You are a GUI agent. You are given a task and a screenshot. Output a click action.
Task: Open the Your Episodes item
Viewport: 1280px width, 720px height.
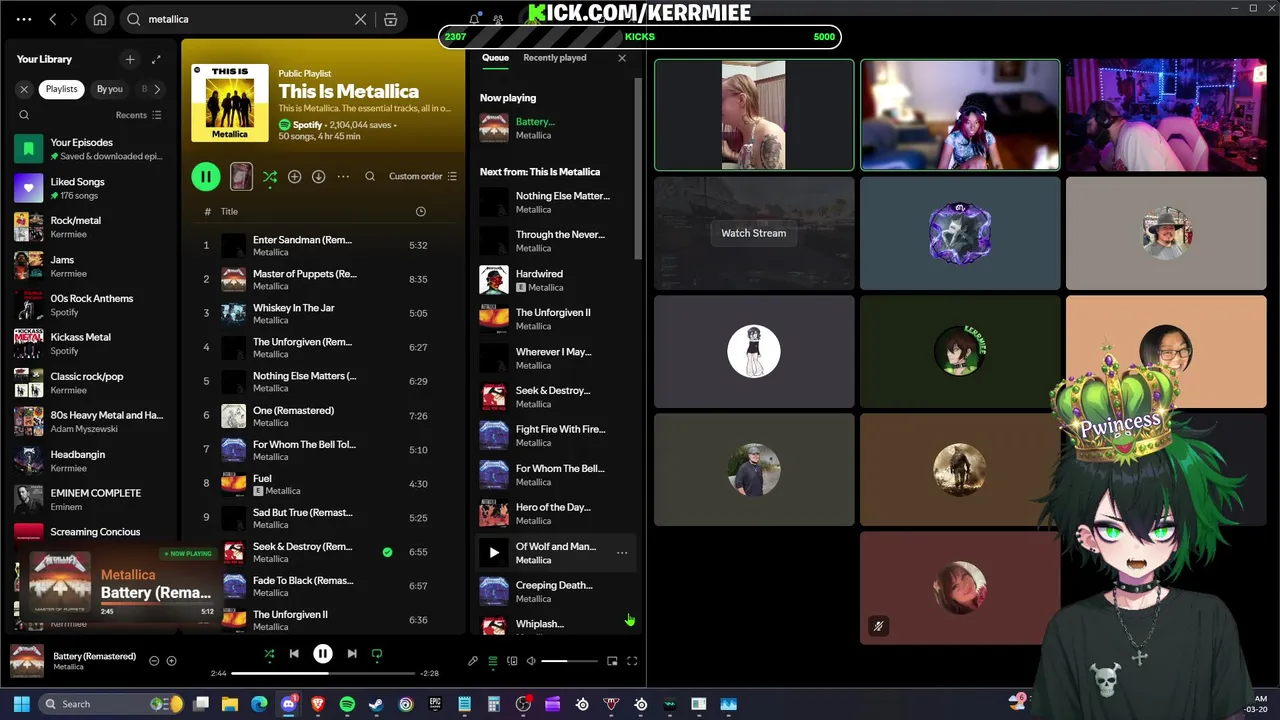pyautogui.click(x=90, y=149)
